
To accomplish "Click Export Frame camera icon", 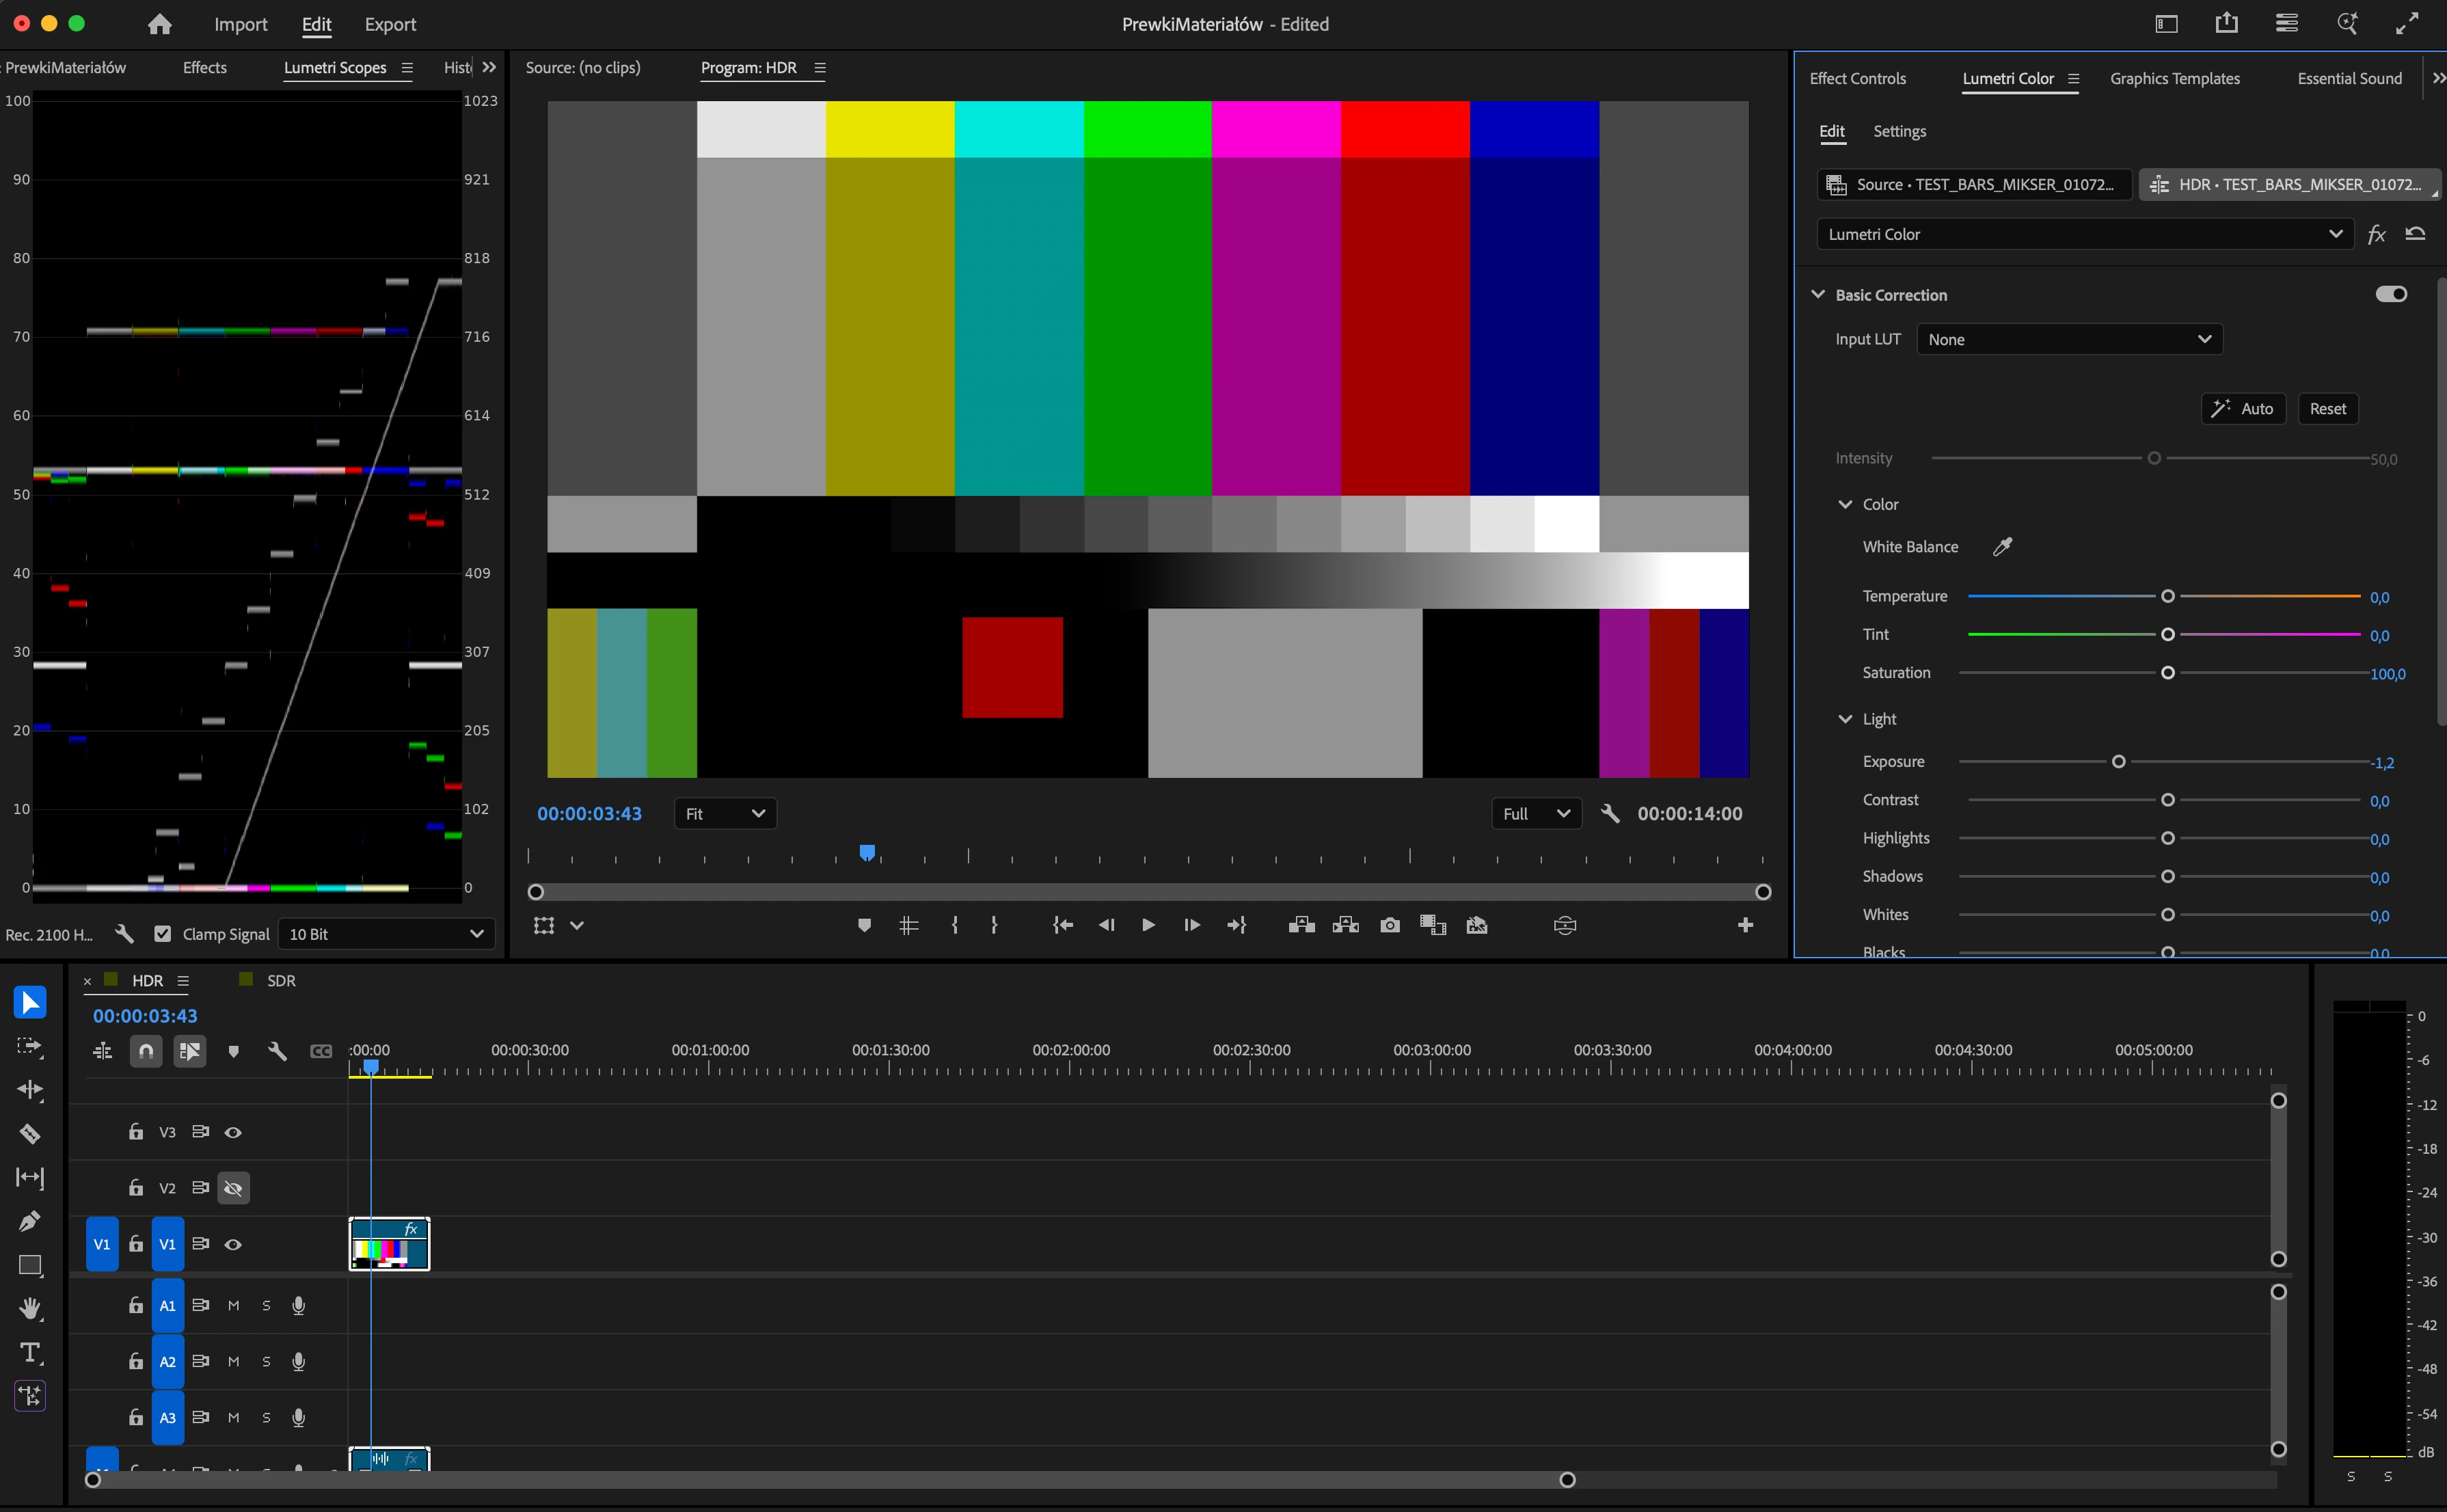I will click(x=1389, y=925).
